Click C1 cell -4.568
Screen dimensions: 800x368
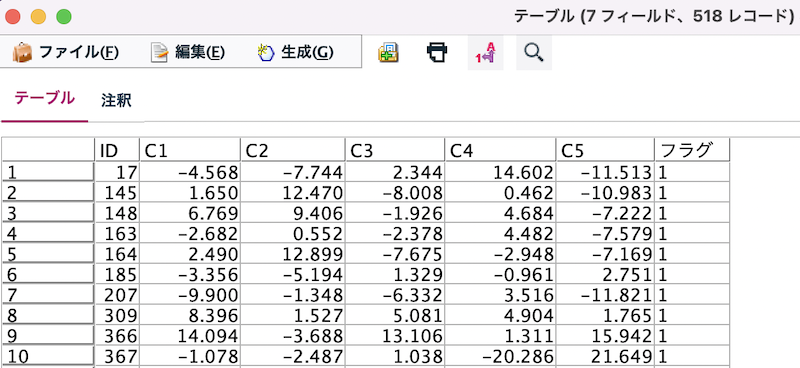click(x=190, y=173)
